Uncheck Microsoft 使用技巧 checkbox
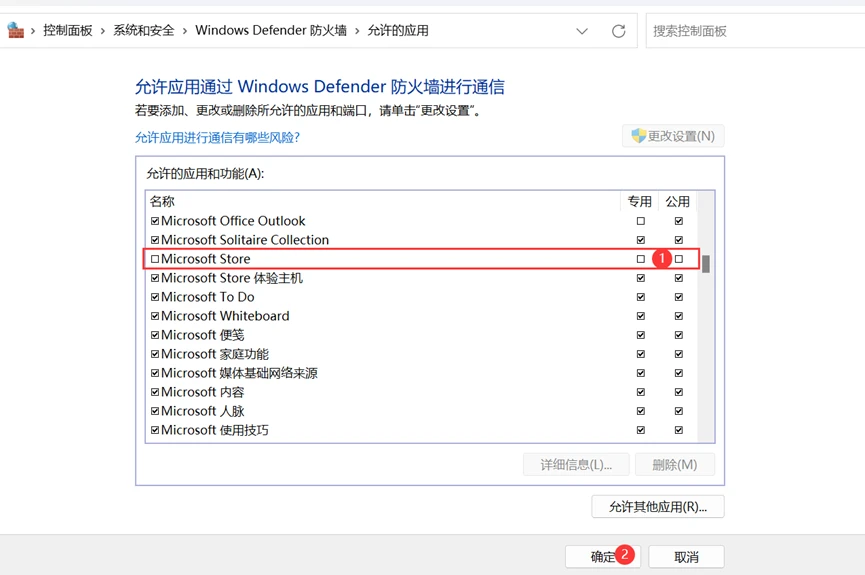 pyautogui.click(x=155, y=430)
